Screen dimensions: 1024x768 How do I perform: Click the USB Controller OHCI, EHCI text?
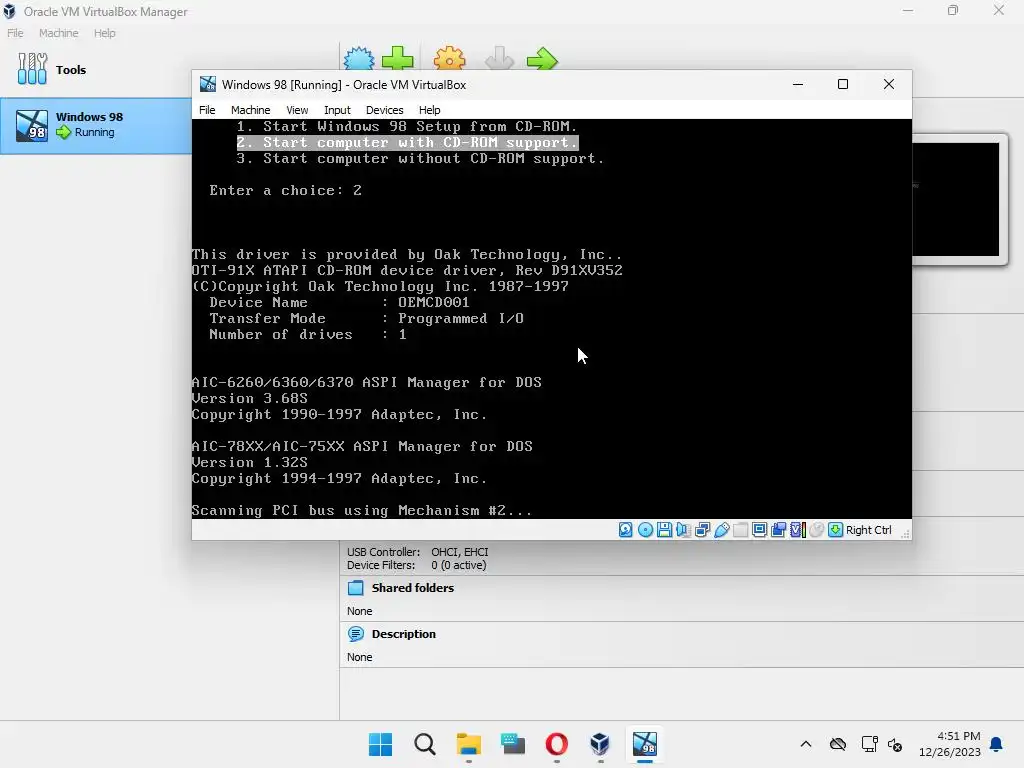coord(417,552)
